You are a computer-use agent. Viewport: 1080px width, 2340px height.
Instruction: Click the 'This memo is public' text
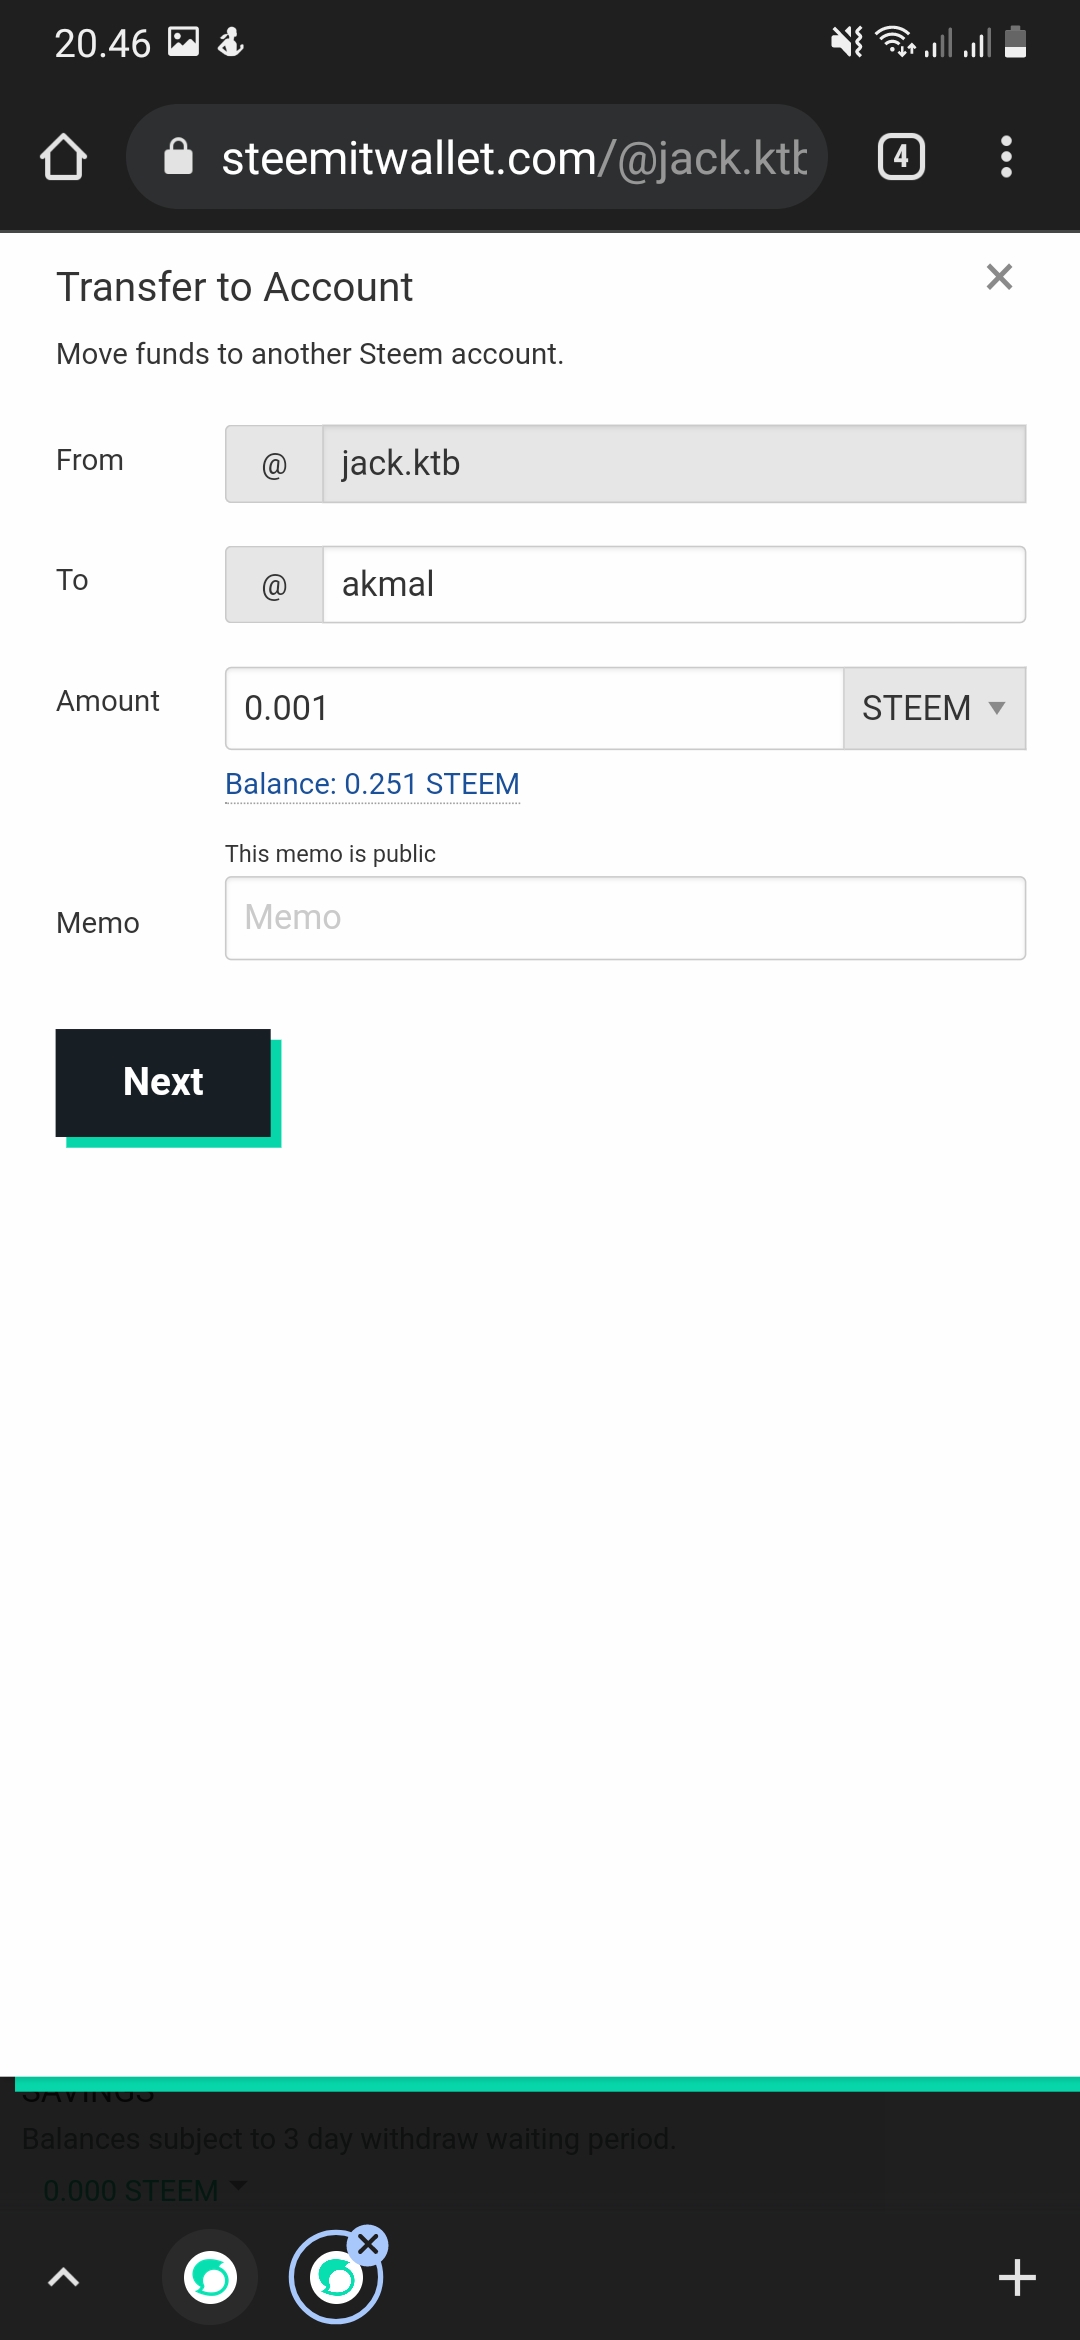coord(330,854)
